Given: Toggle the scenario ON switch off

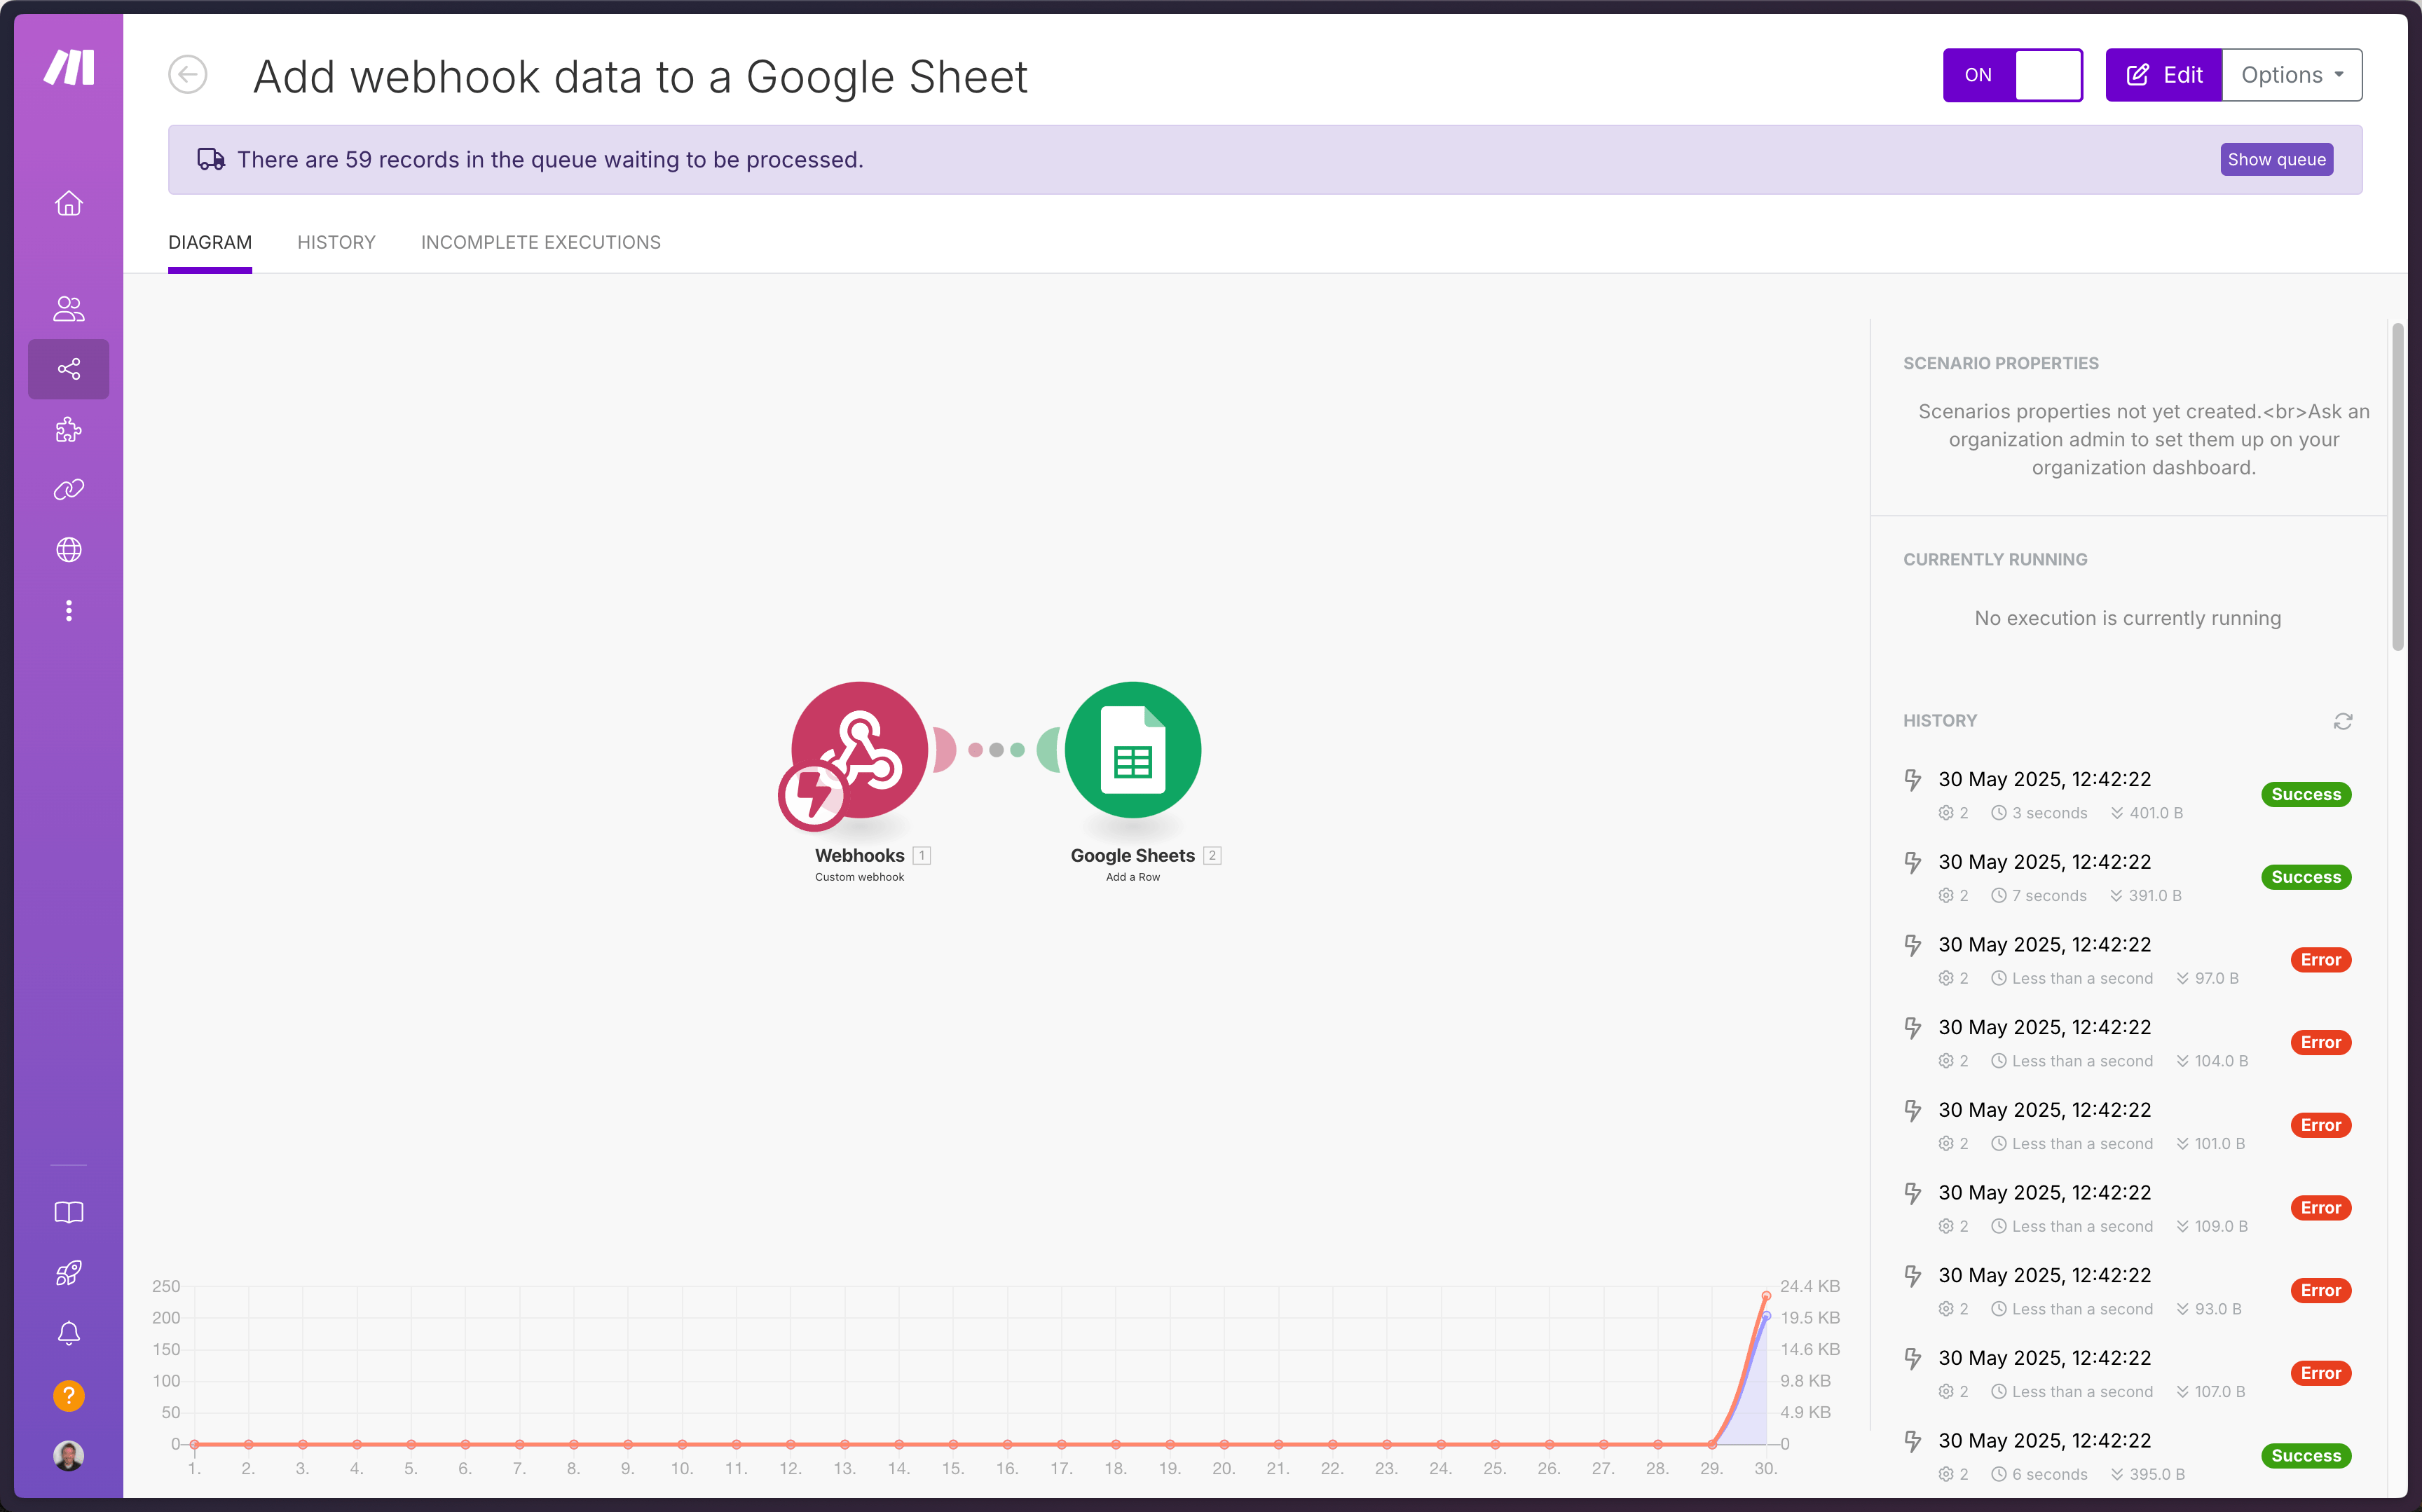Looking at the screenshot, I should pyautogui.click(x=2012, y=75).
